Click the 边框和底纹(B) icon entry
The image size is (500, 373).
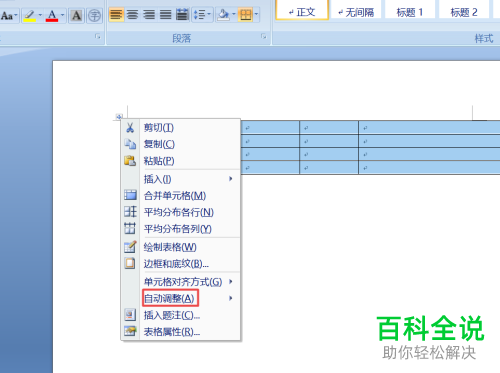[x=130, y=263]
